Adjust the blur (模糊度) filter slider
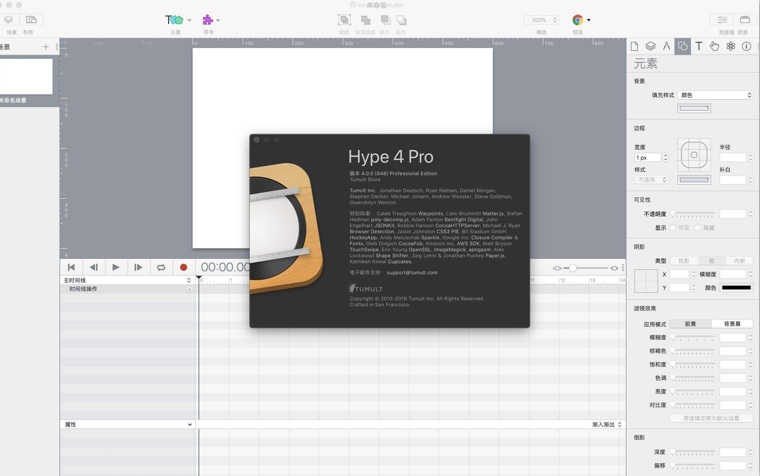The width and height of the screenshot is (760, 476). tap(693, 337)
